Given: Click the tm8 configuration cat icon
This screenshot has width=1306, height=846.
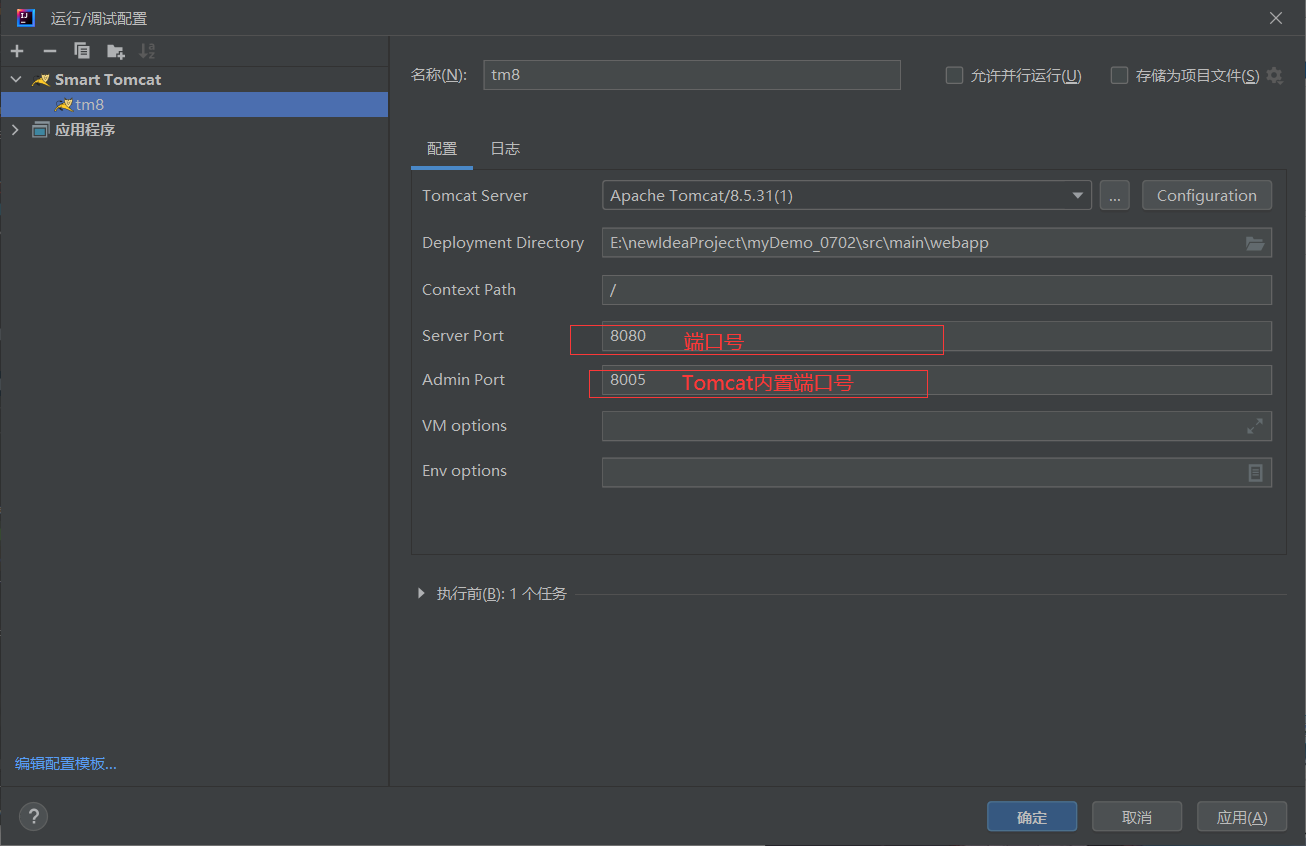Looking at the screenshot, I should (x=63, y=105).
